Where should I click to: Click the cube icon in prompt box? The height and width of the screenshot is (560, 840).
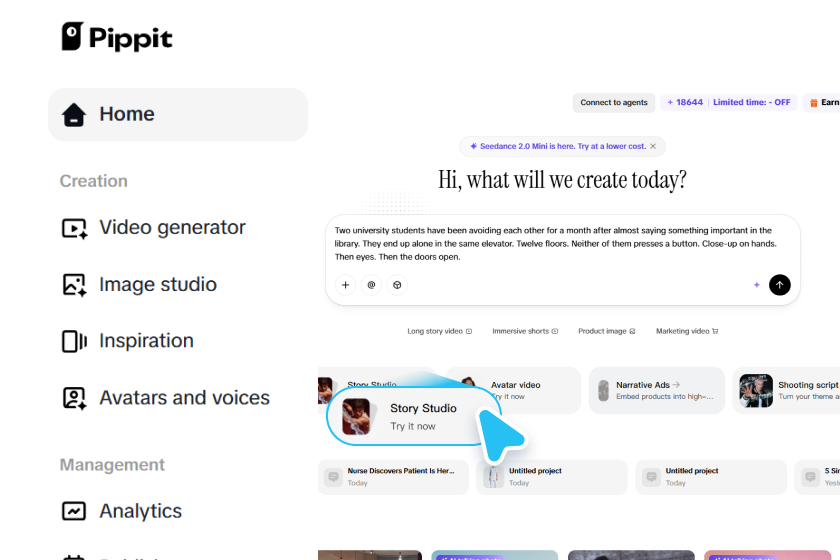pos(397,285)
